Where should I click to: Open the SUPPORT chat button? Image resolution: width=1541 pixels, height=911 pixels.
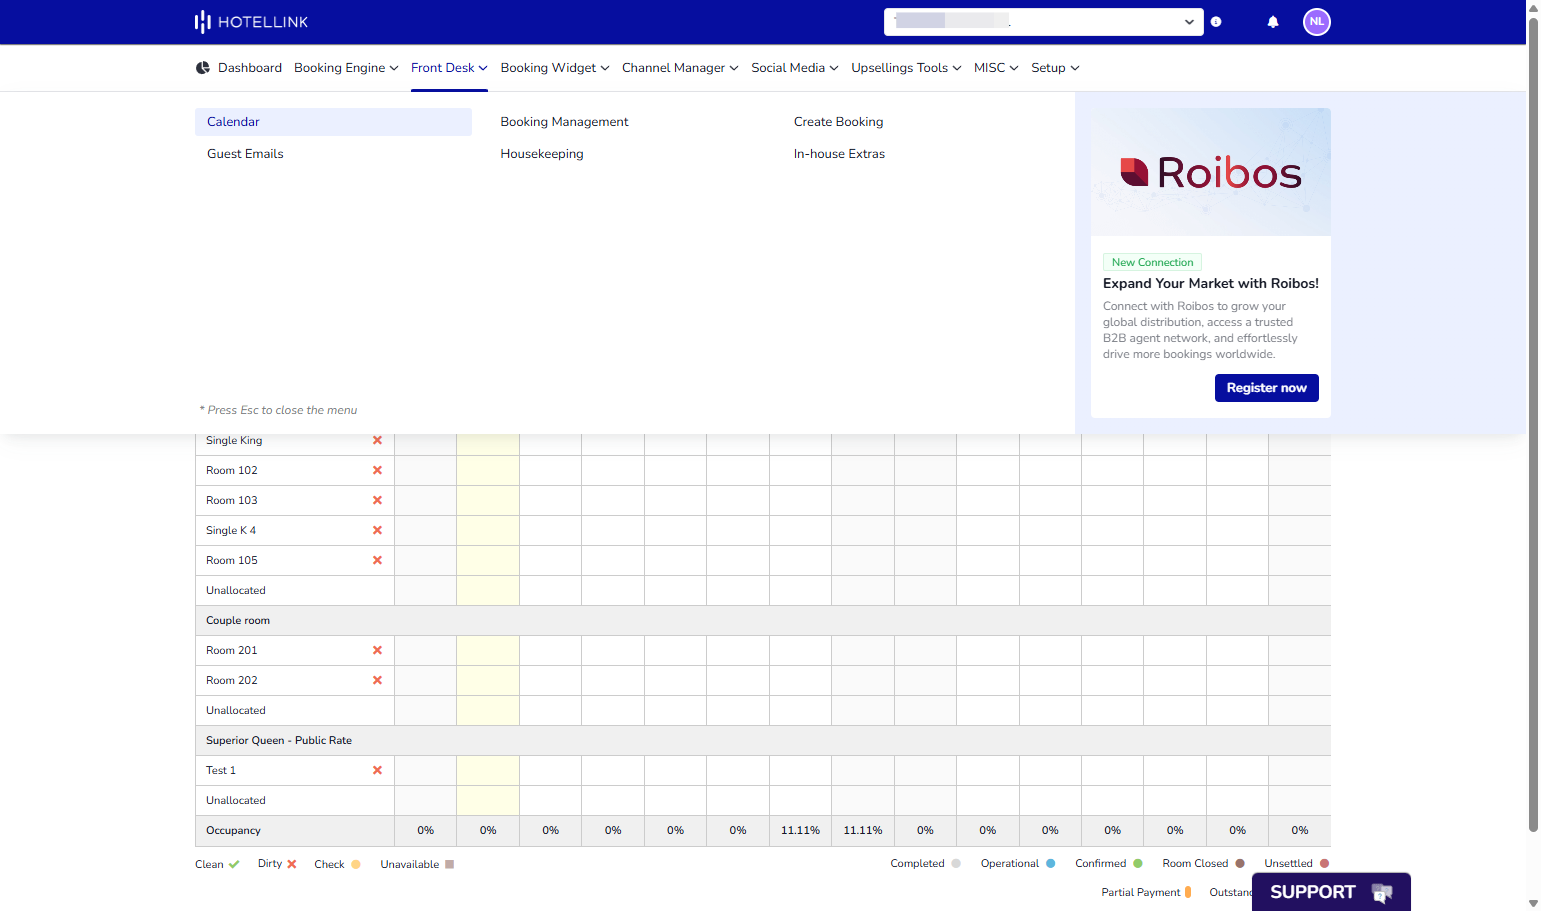pyautogui.click(x=1331, y=892)
